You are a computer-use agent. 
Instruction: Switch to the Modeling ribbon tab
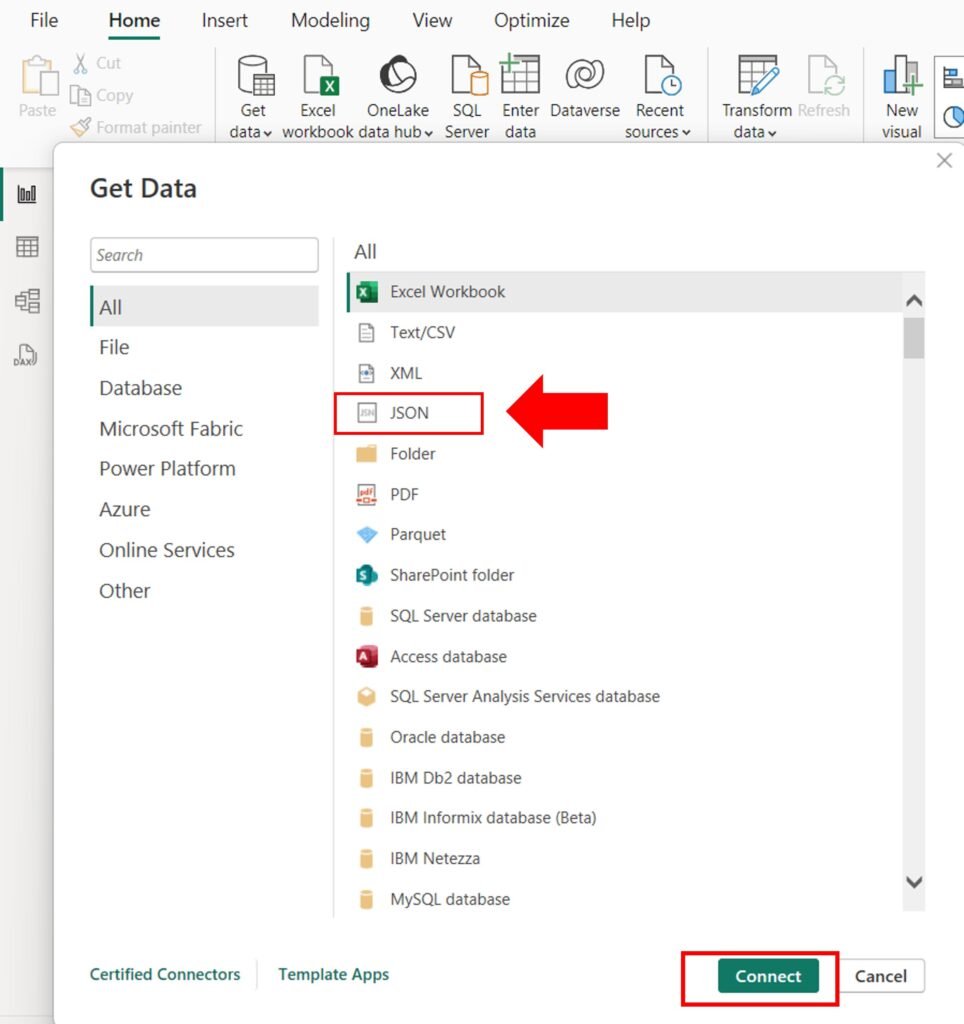(330, 20)
